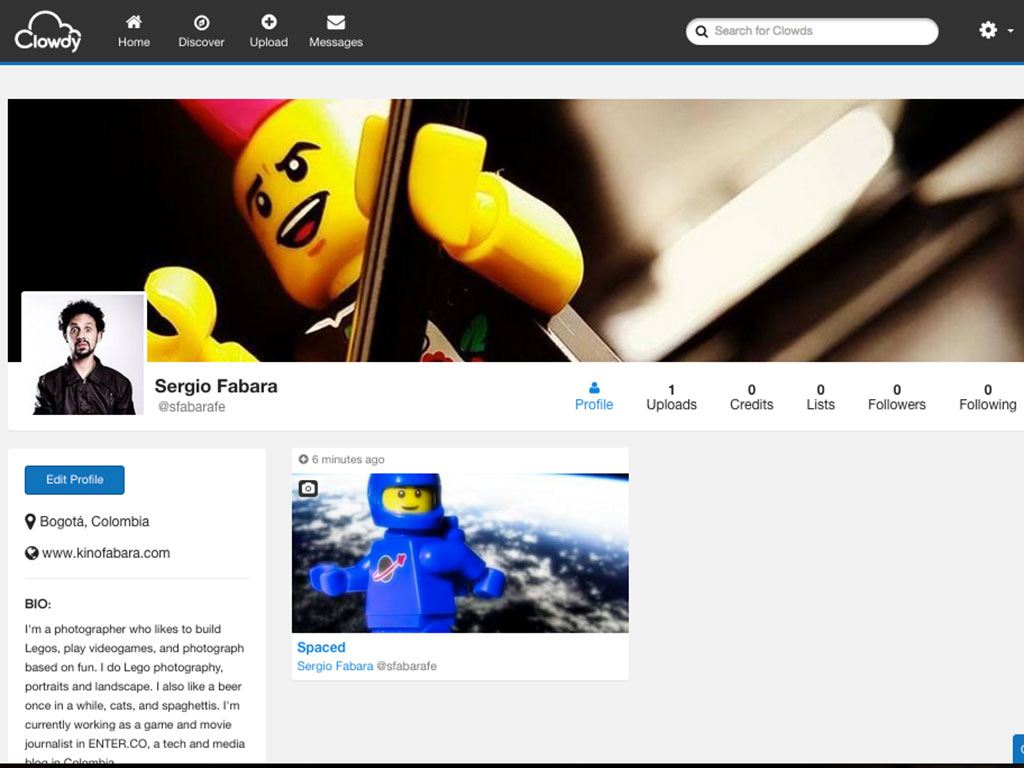Switch to the Uploads tab

point(671,396)
